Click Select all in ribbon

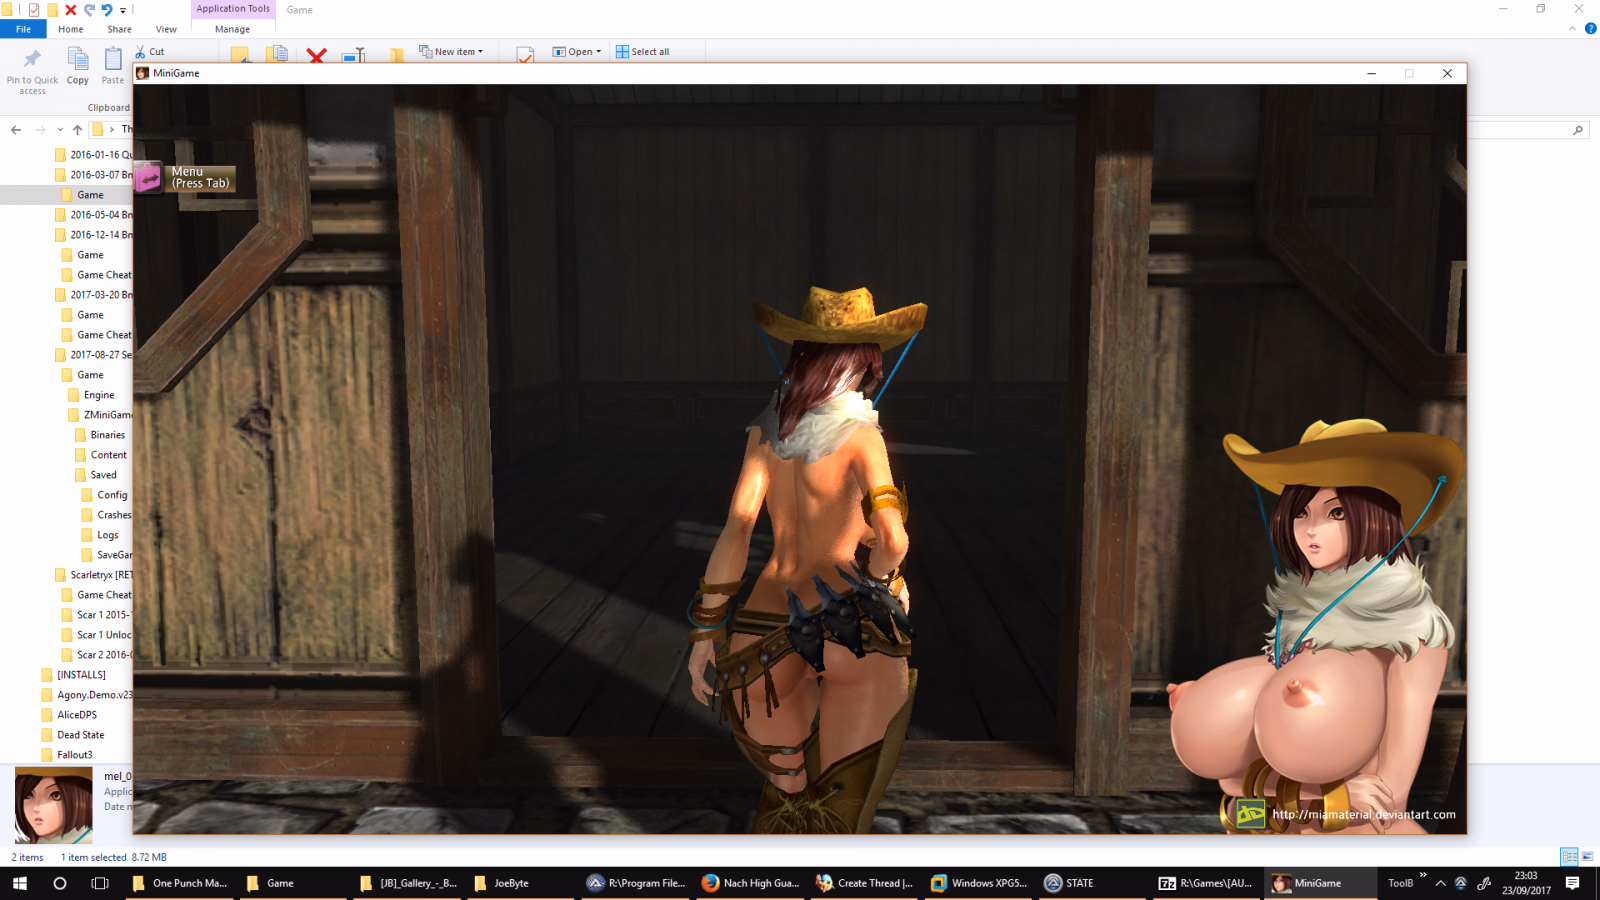(642, 52)
